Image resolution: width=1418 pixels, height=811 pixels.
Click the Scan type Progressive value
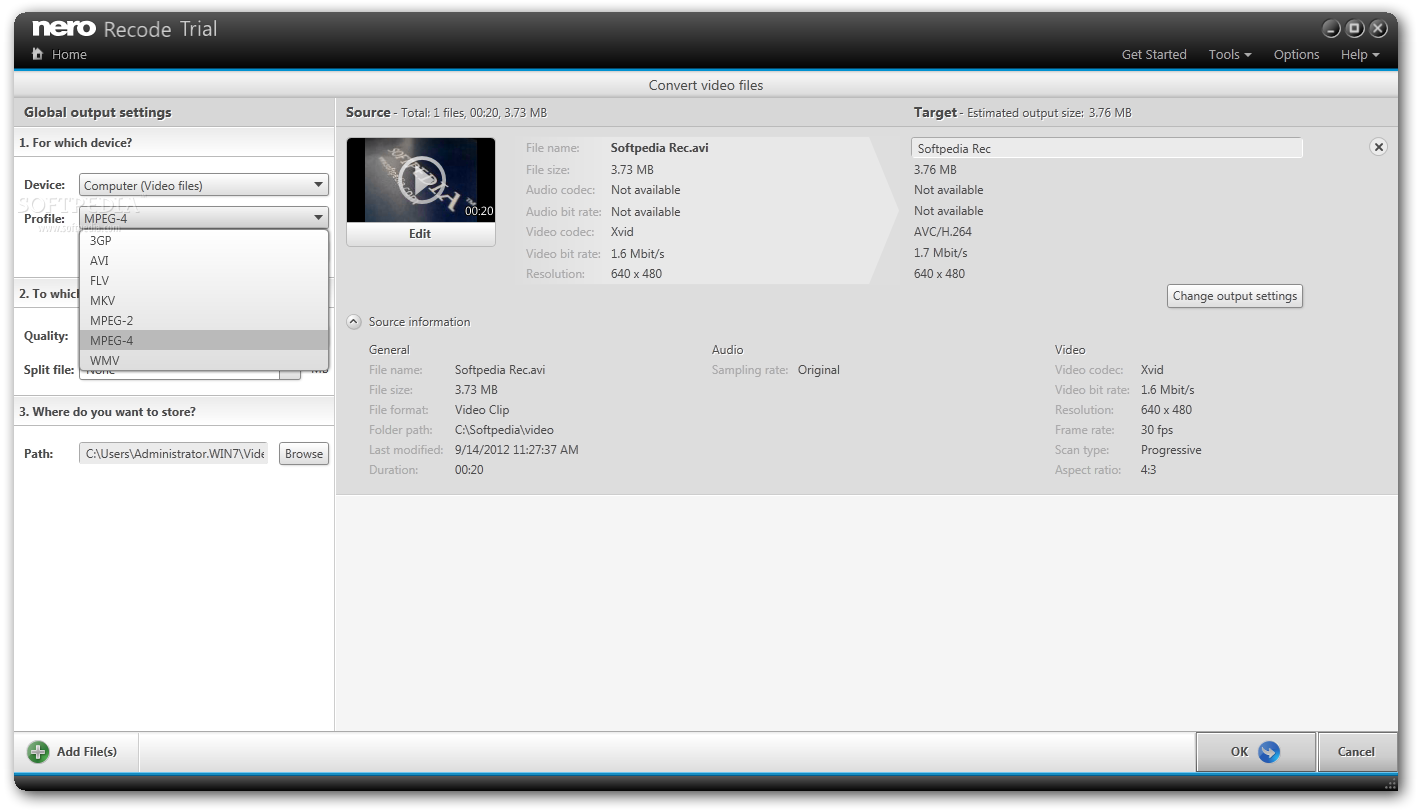pyautogui.click(x=1171, y=450)
